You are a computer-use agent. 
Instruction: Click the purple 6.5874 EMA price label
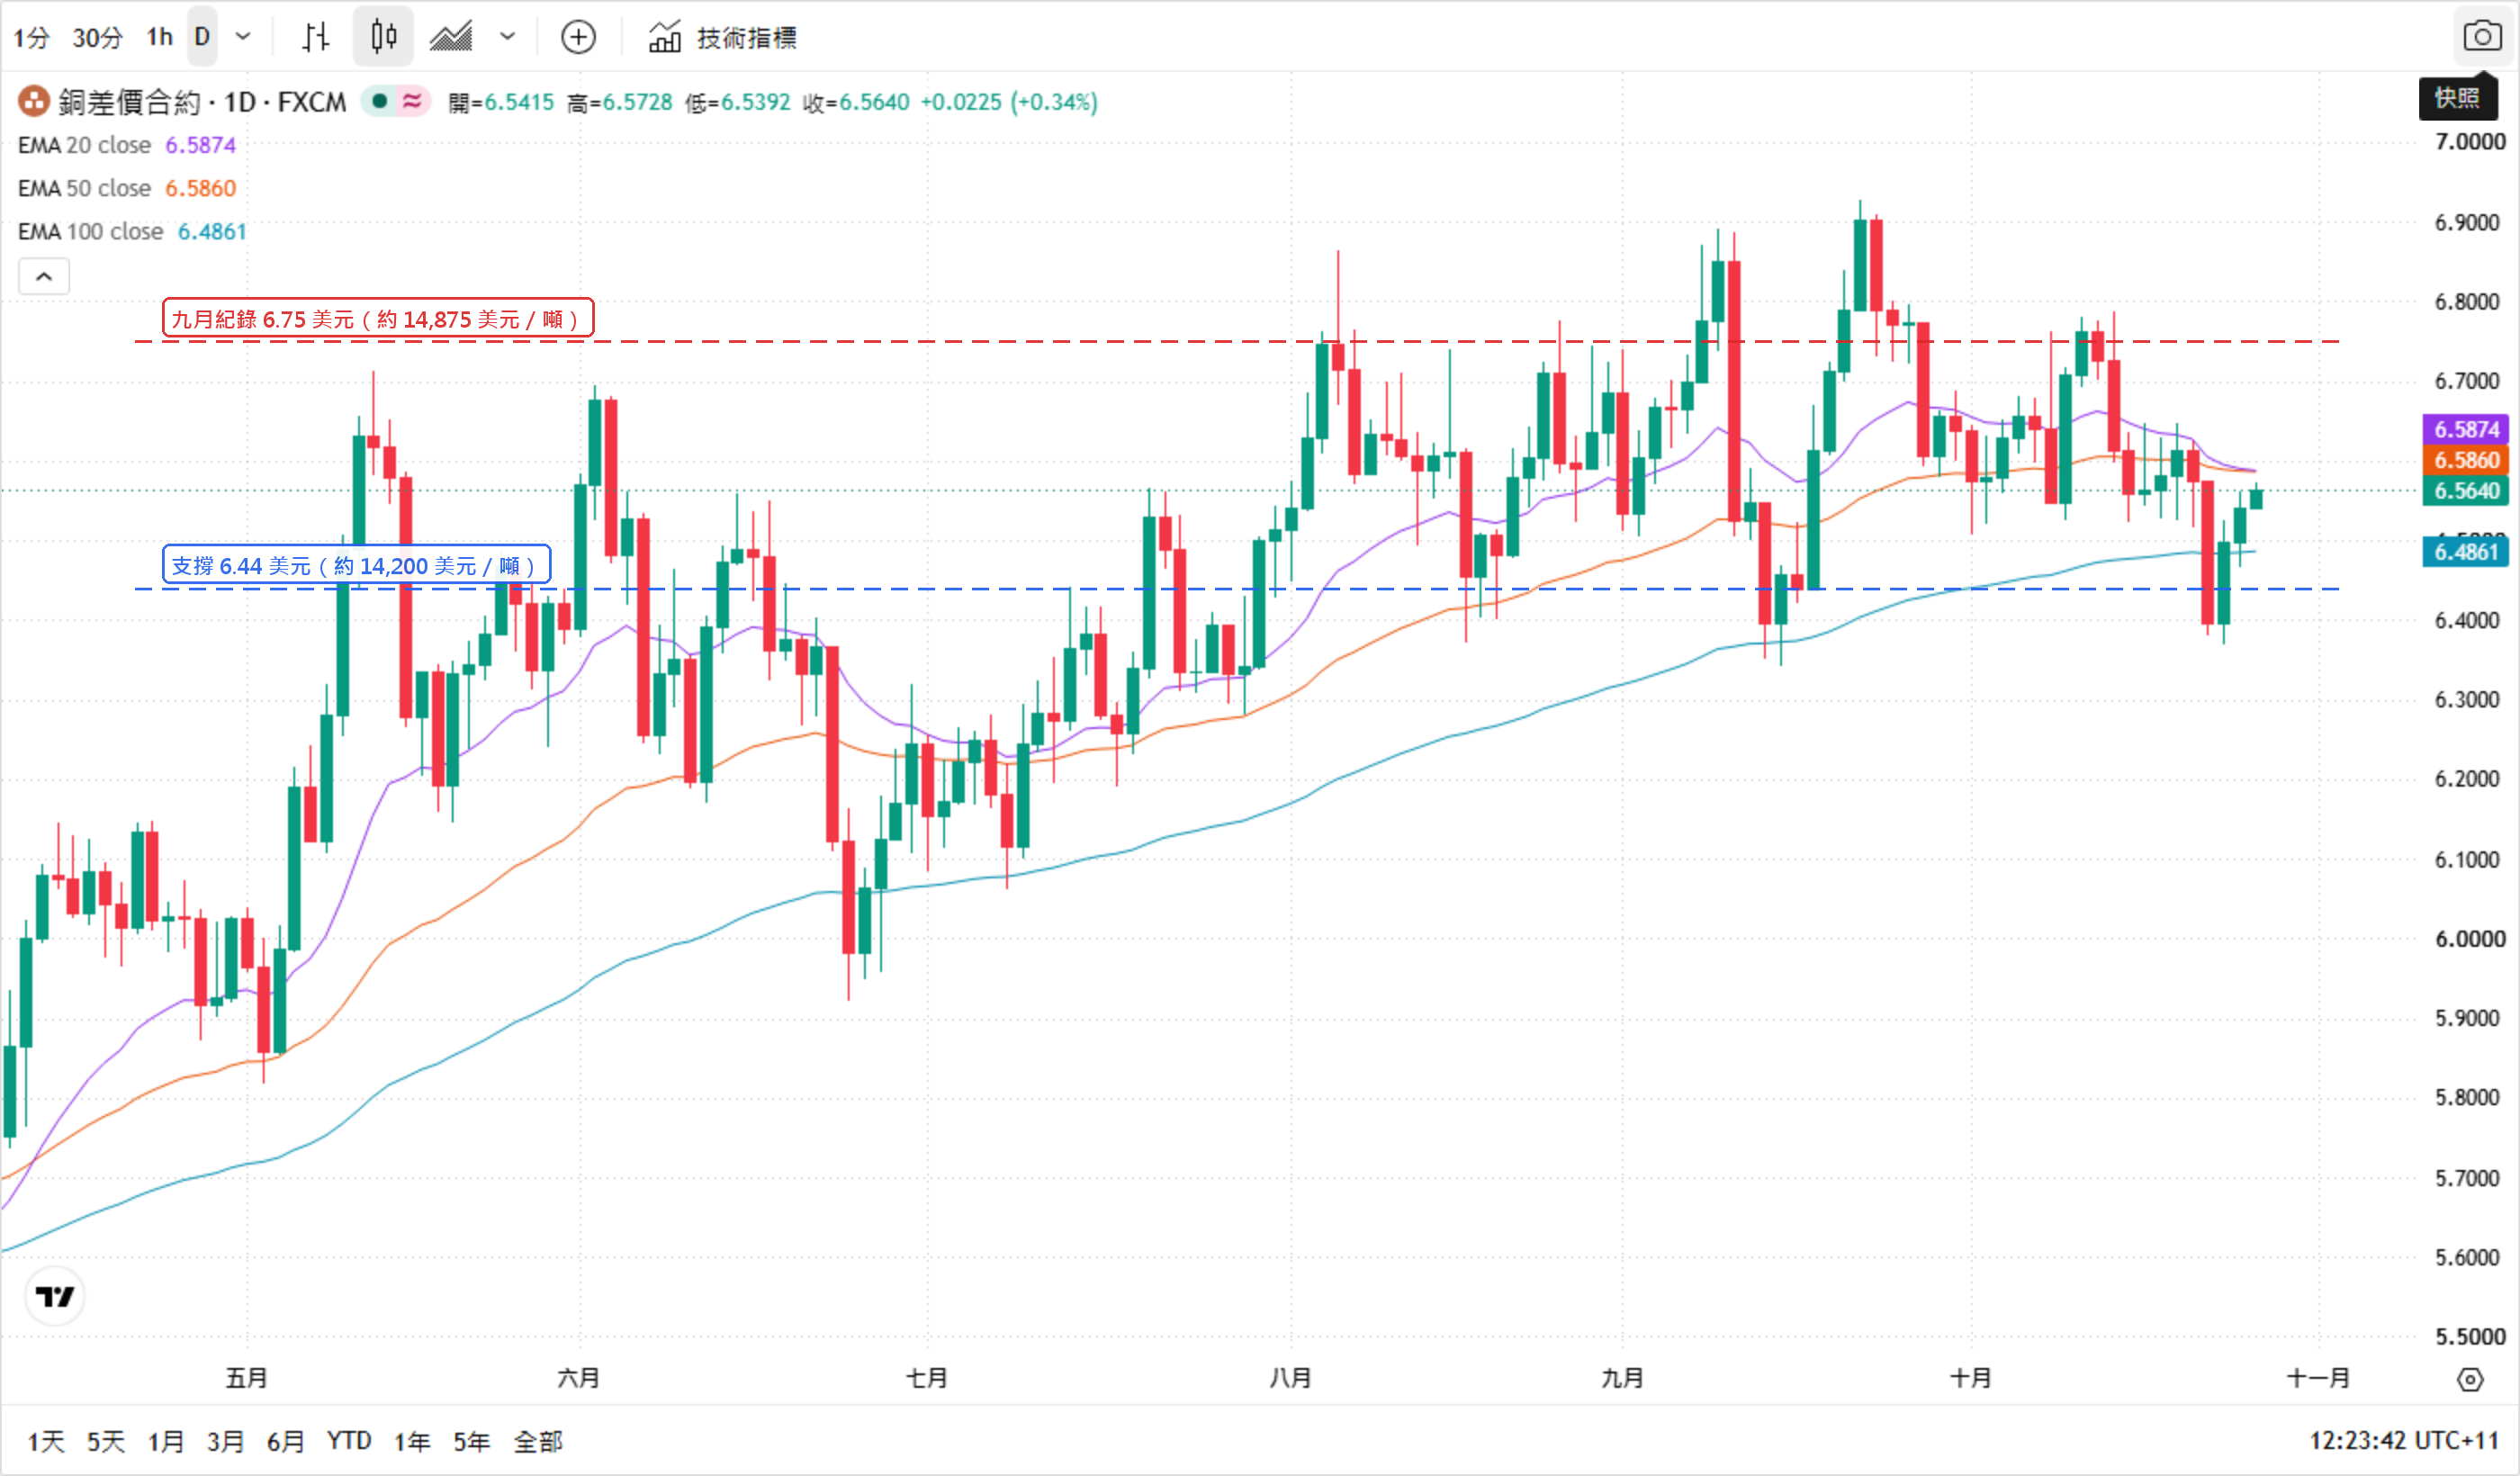2466,429
